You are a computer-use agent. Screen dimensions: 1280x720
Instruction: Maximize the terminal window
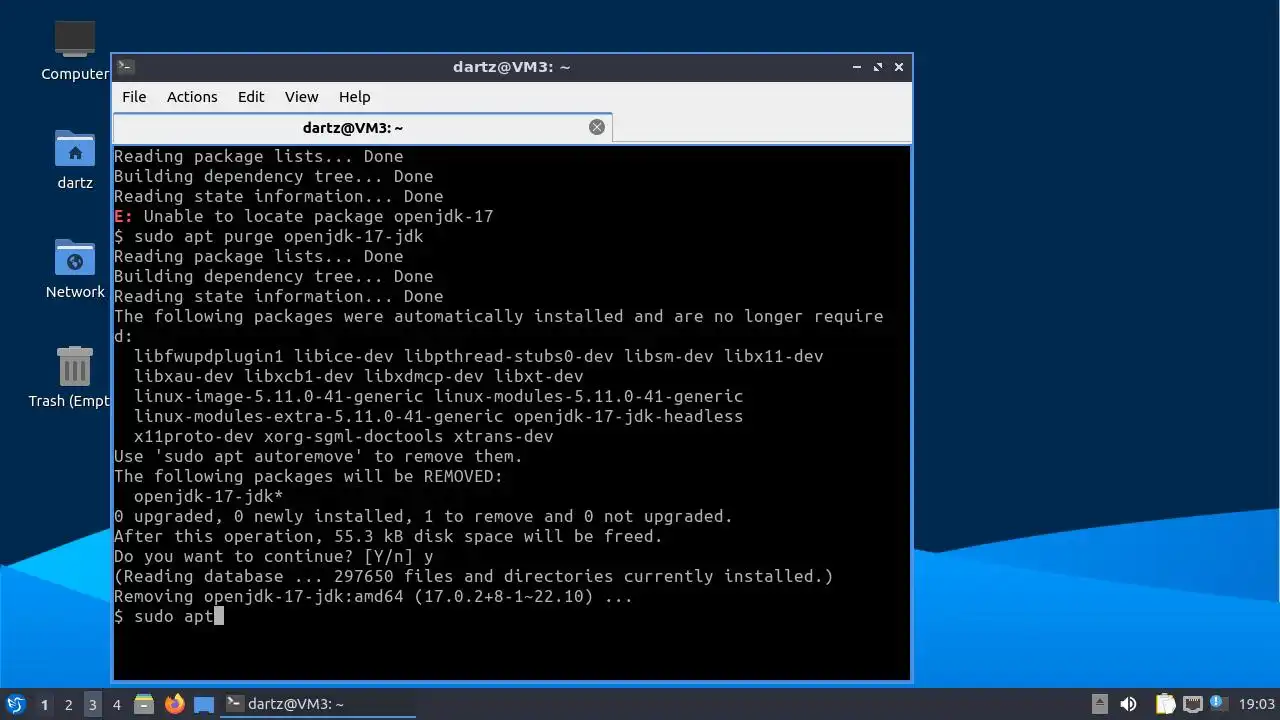pyautogui.click(x=878, y=67)
